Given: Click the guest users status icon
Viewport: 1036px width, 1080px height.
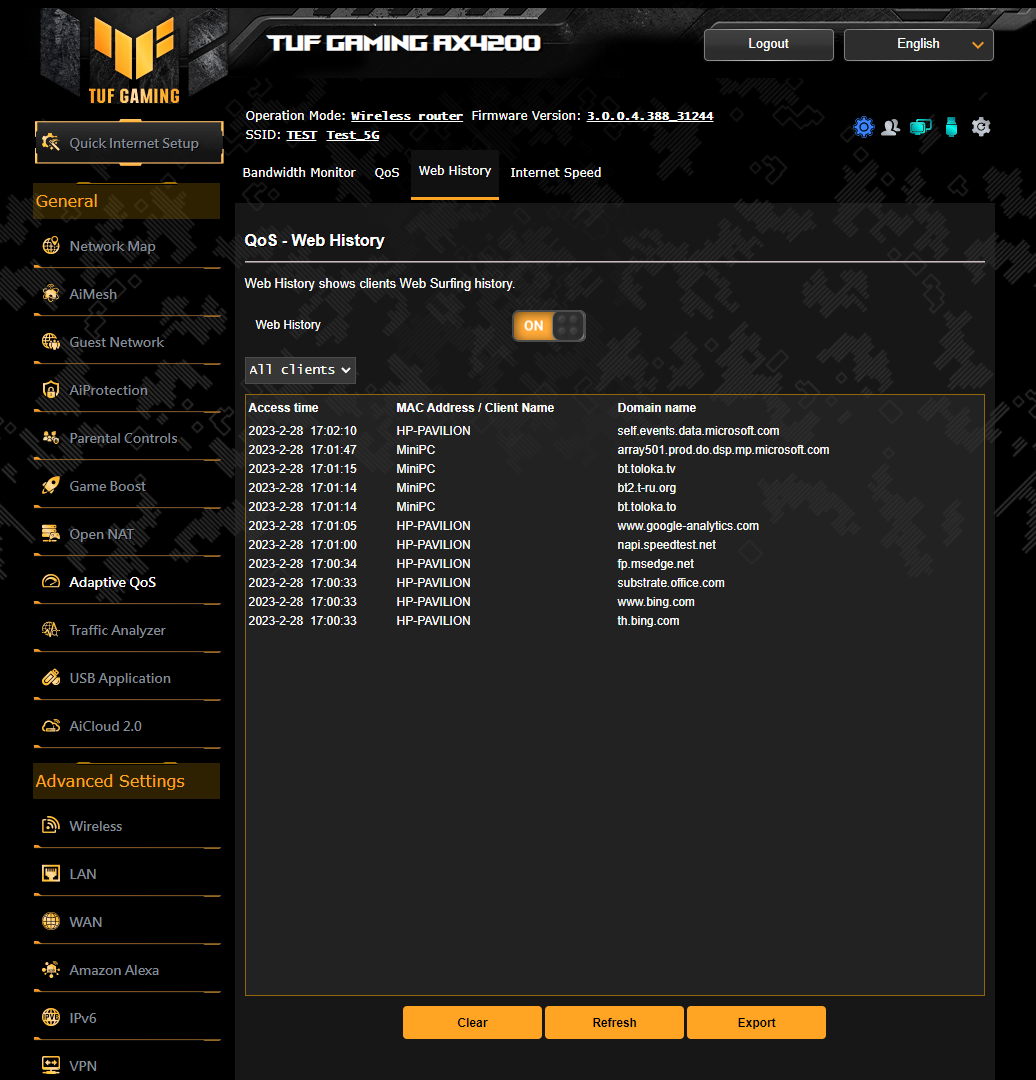Looking at the screenshot, I should point(891,127).
